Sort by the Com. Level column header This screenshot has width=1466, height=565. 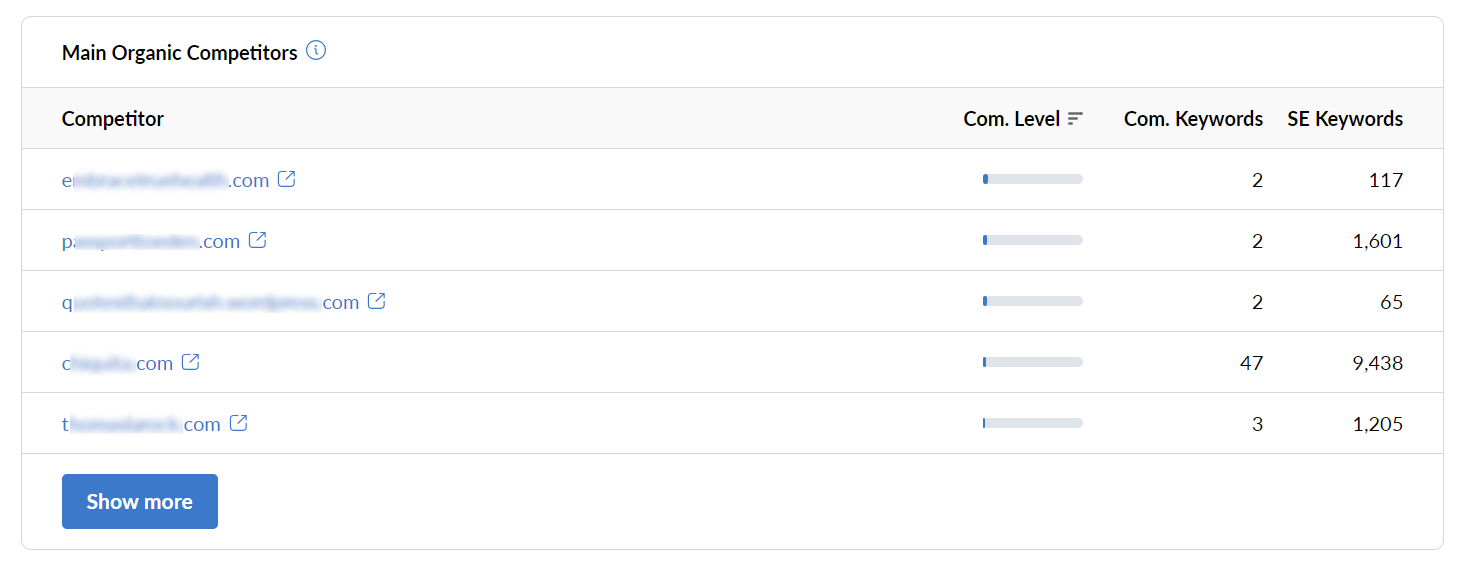[1011, 119]
